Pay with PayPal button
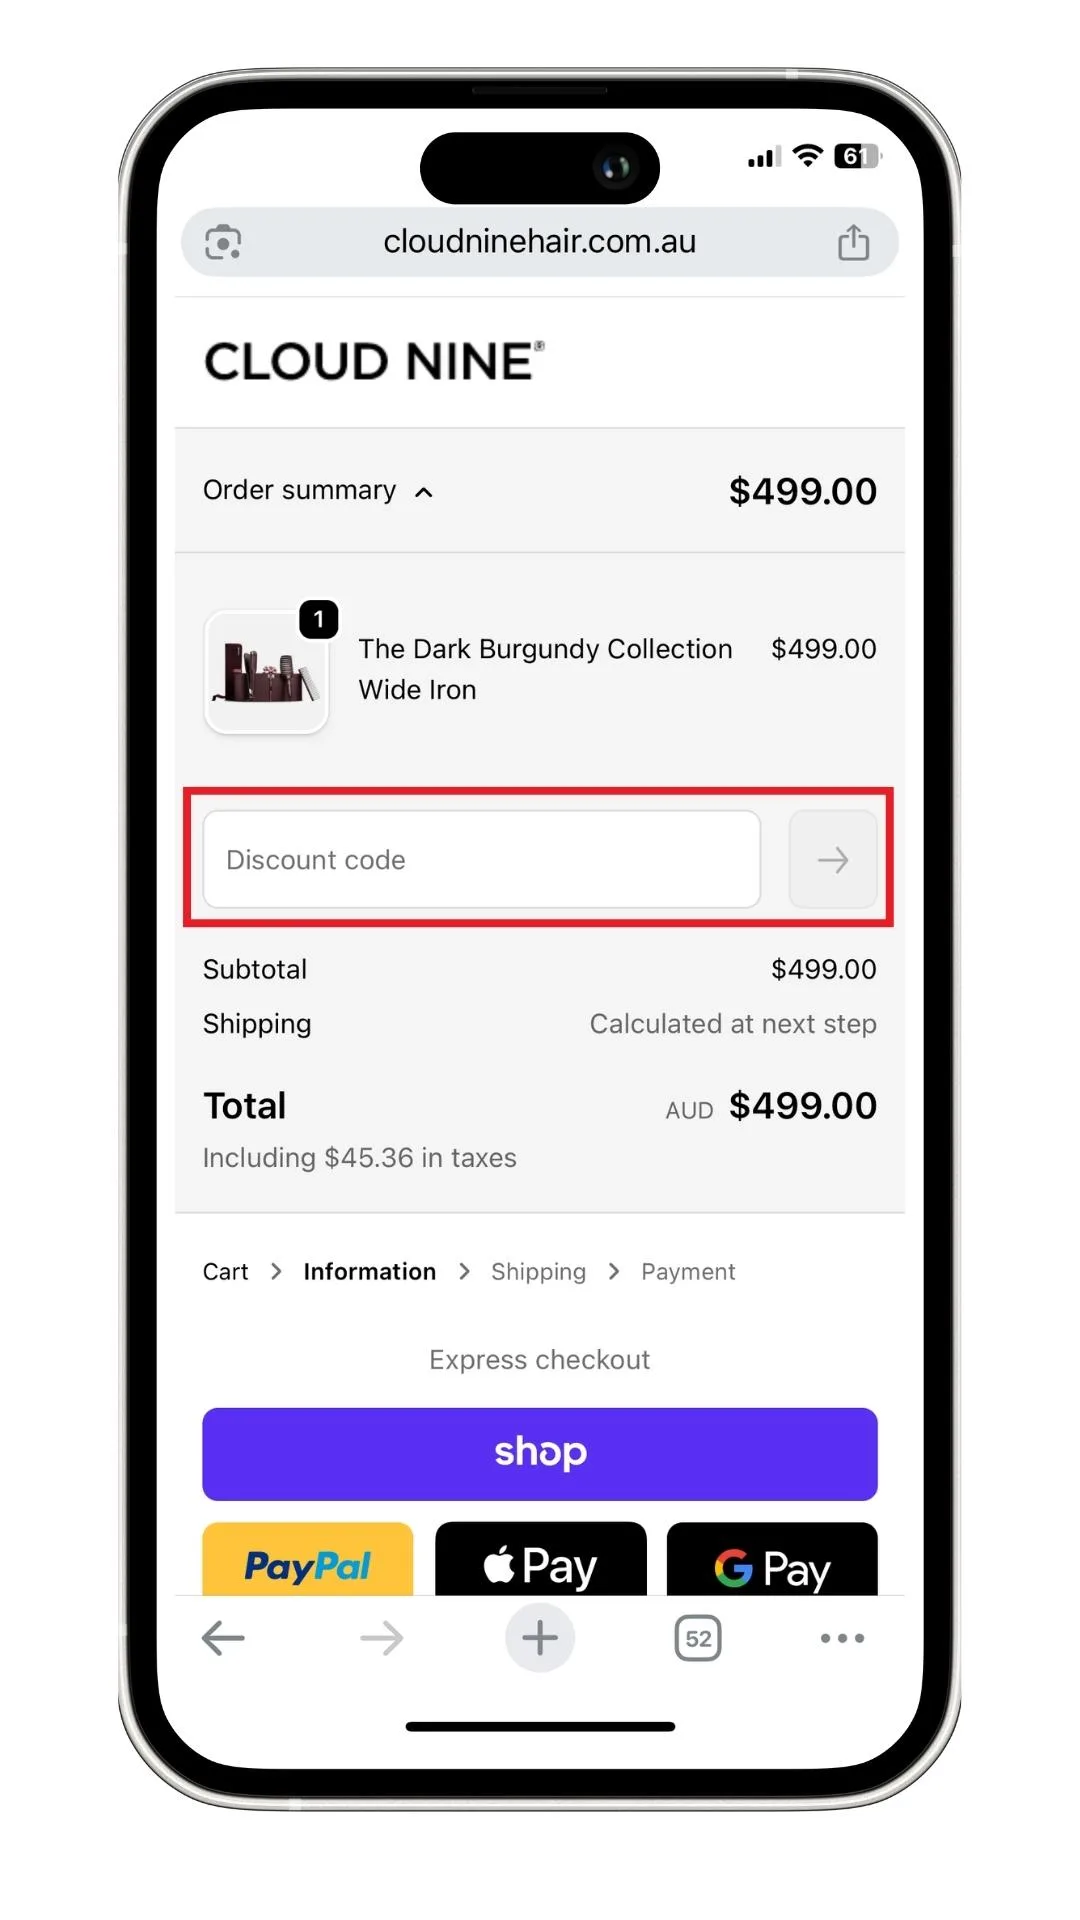The width and height of the screenshot is (1080, 1920). (308, 1560)
